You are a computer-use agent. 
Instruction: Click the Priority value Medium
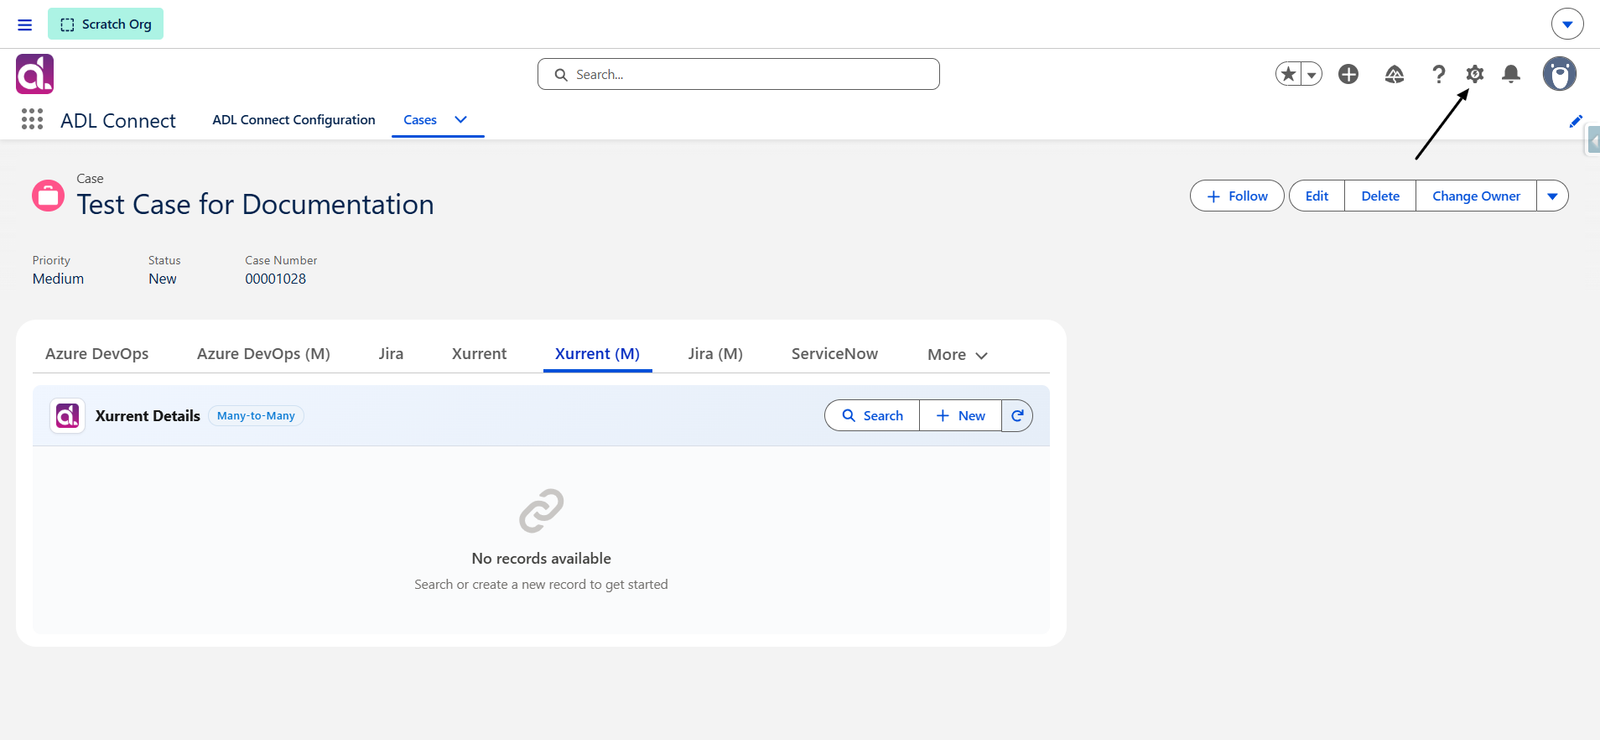(58, 279)
